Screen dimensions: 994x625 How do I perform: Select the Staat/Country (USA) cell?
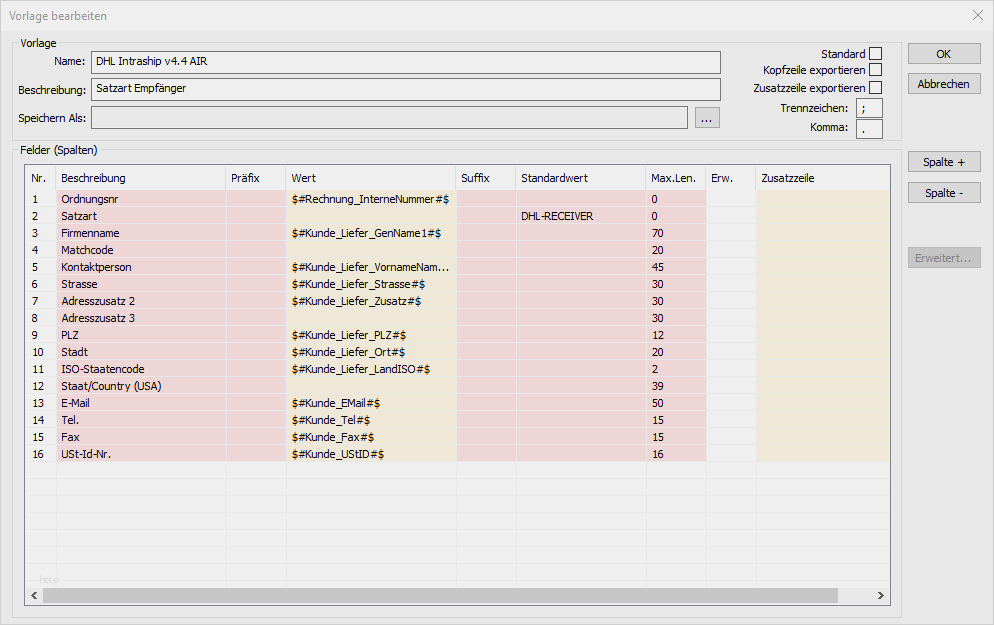(141, 386)
